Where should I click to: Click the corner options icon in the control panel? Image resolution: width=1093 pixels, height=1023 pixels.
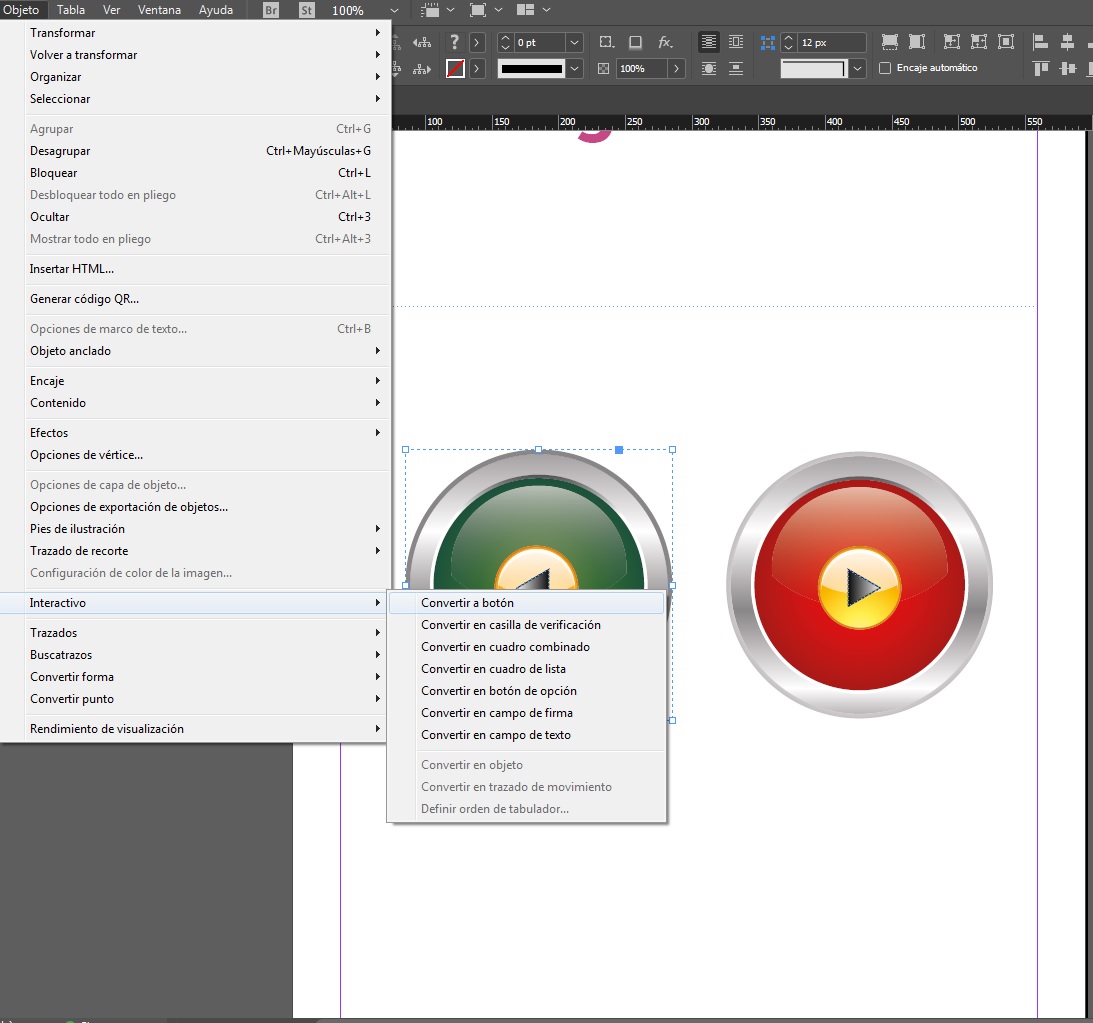coord(606,43)
